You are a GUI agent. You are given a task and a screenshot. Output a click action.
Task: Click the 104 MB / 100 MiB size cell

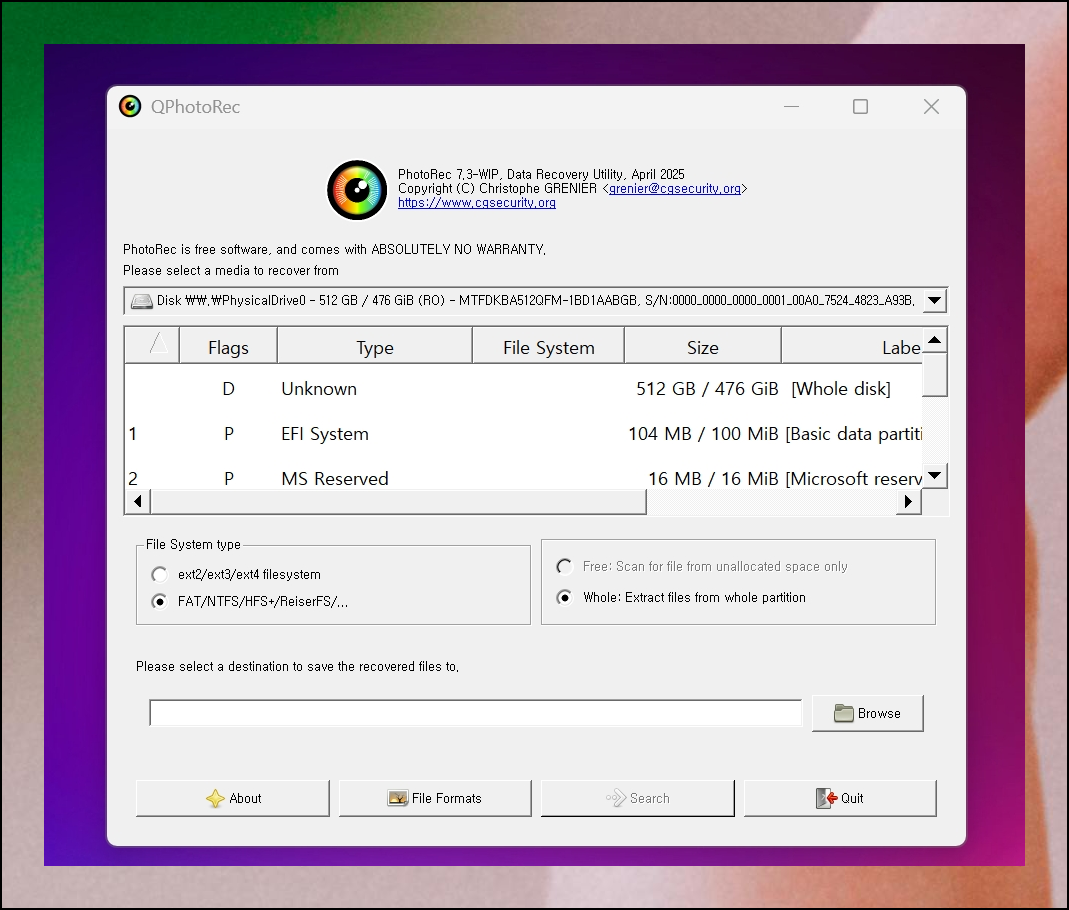(x=703, y=434)
